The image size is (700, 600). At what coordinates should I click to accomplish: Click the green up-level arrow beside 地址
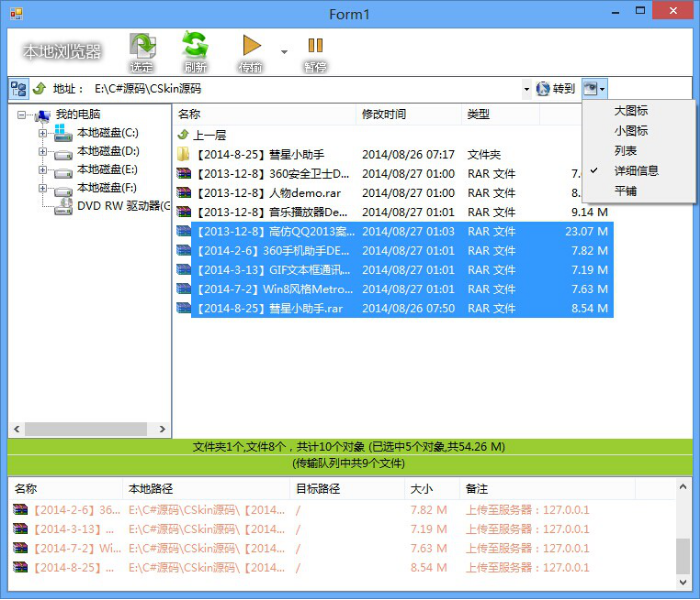pos(40,88)
